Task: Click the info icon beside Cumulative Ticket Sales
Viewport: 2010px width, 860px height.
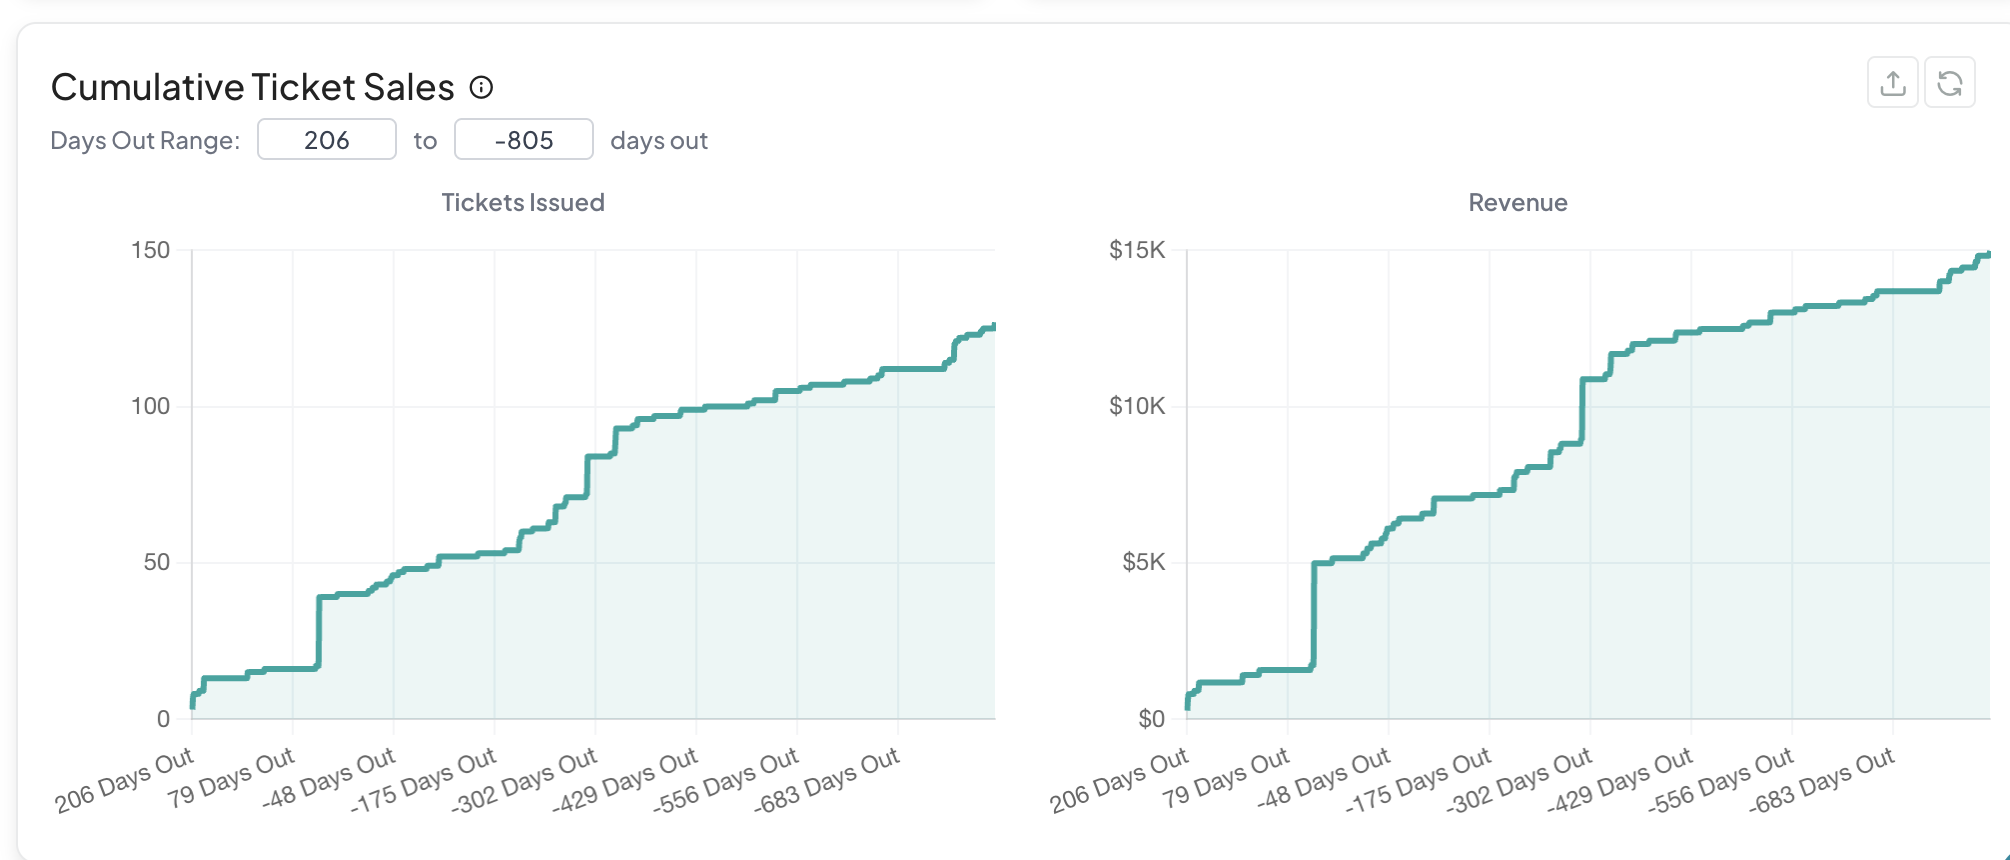Action: tap(482, 88)
